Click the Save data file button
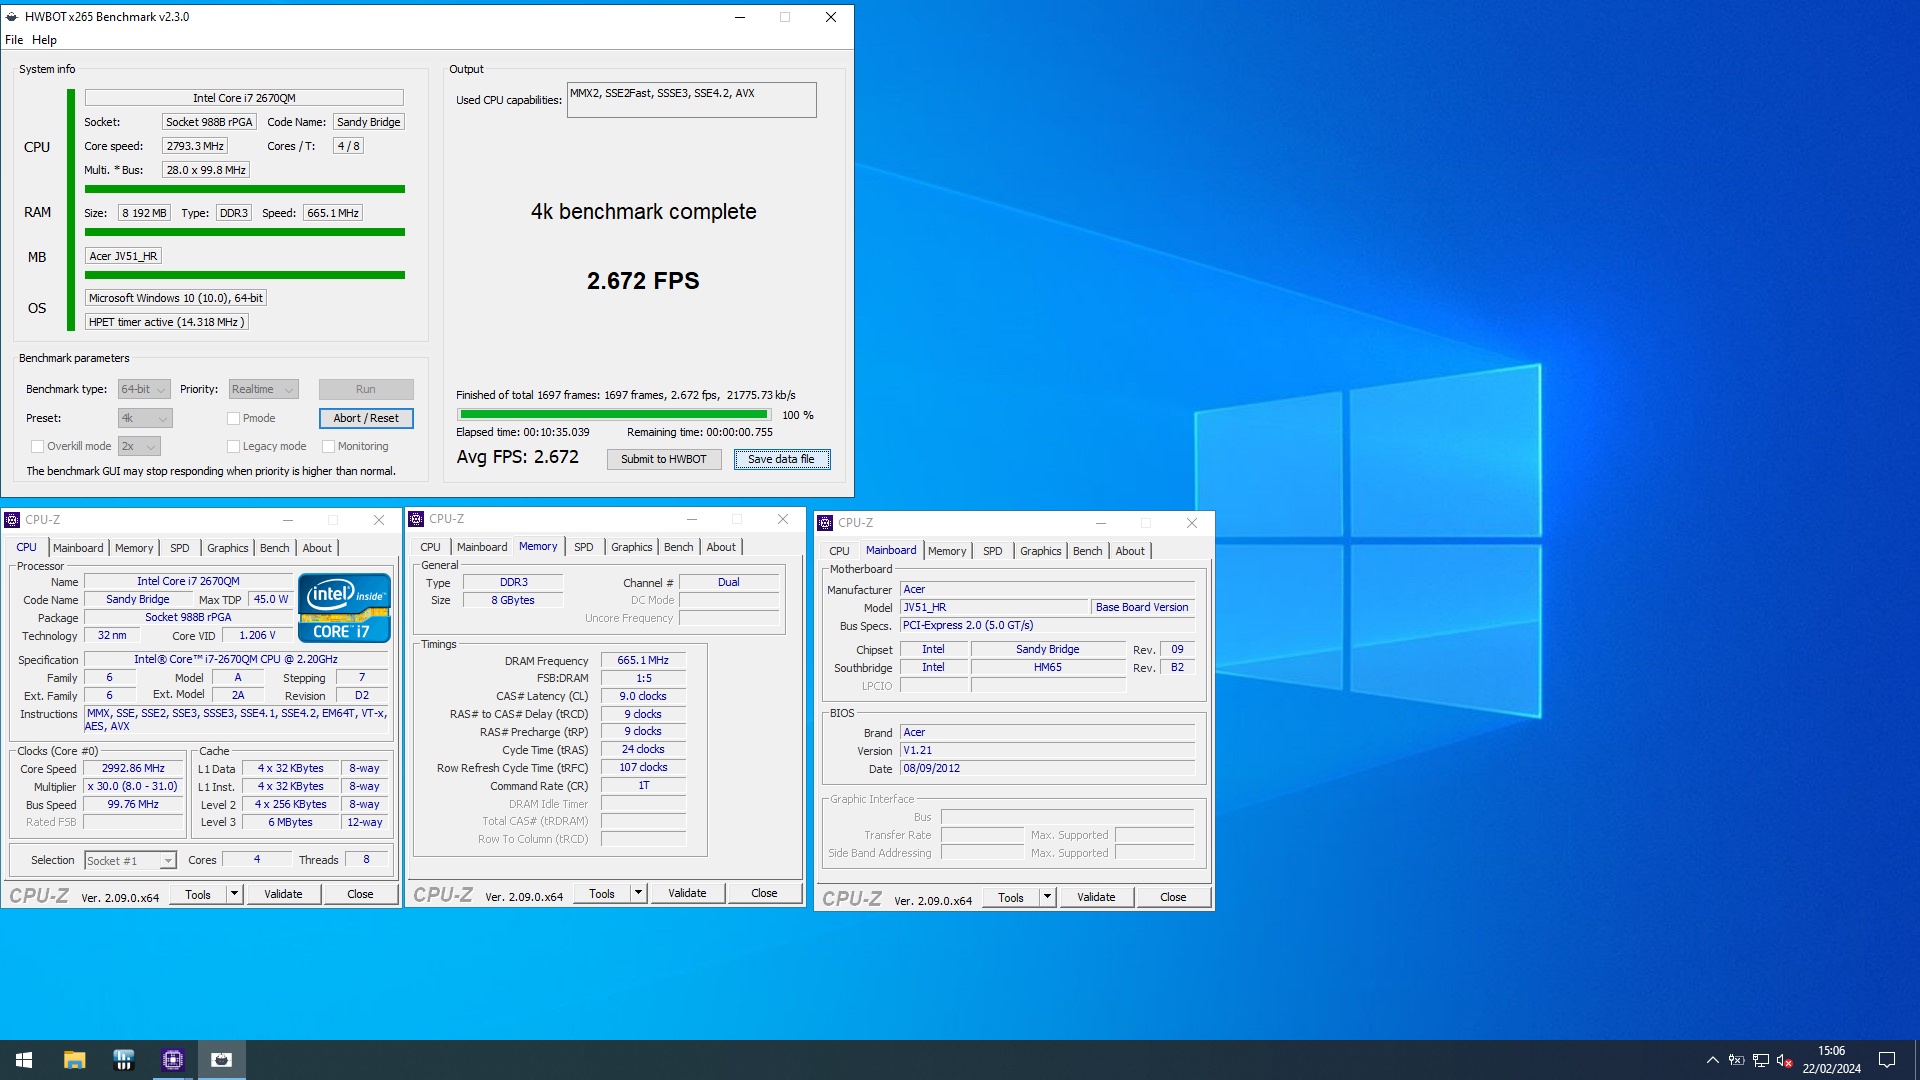 pyautogui.click(x=782, y=460)
